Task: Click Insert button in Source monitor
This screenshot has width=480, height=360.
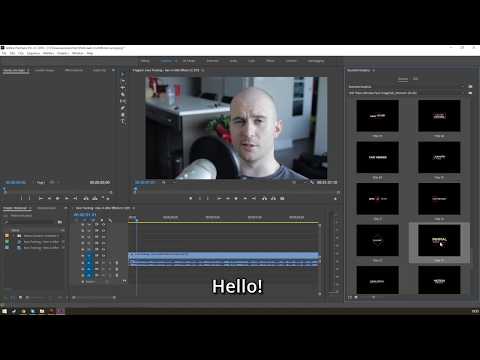Action: point(86,198)
